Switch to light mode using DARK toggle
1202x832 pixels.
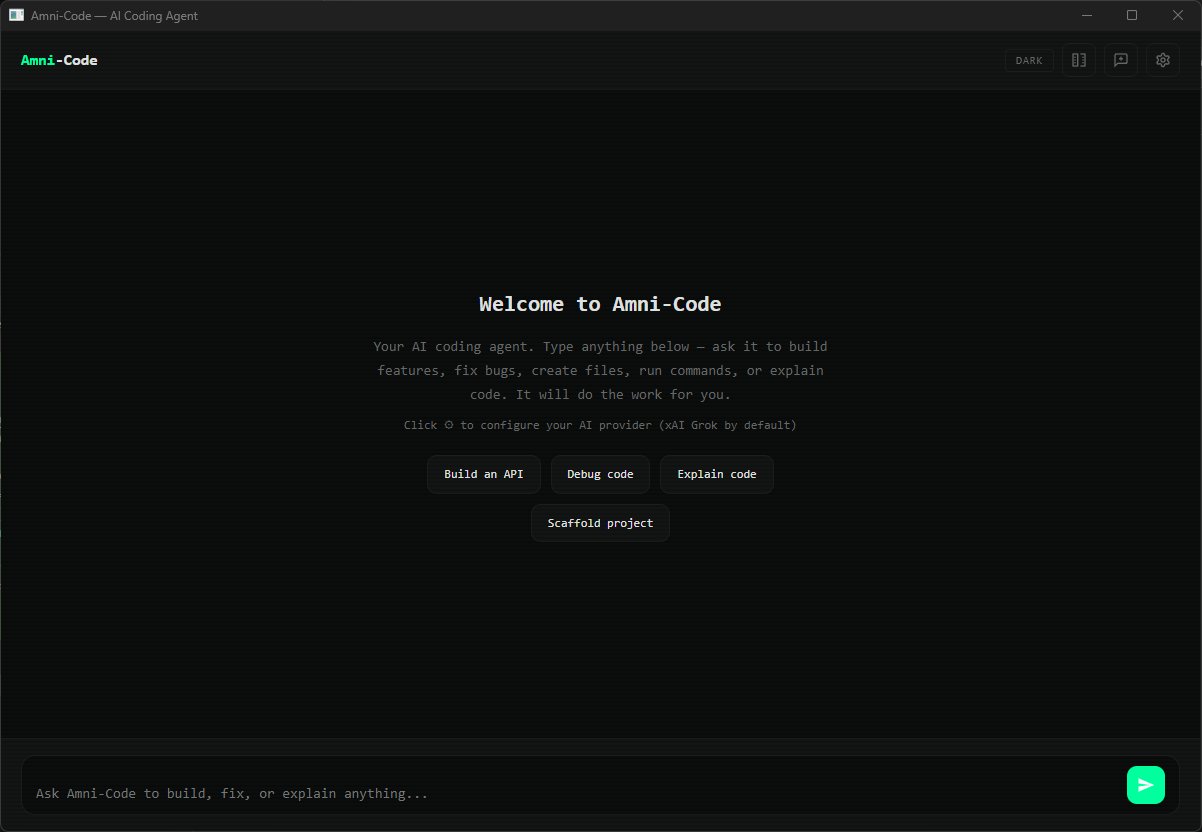(1029, 60)
